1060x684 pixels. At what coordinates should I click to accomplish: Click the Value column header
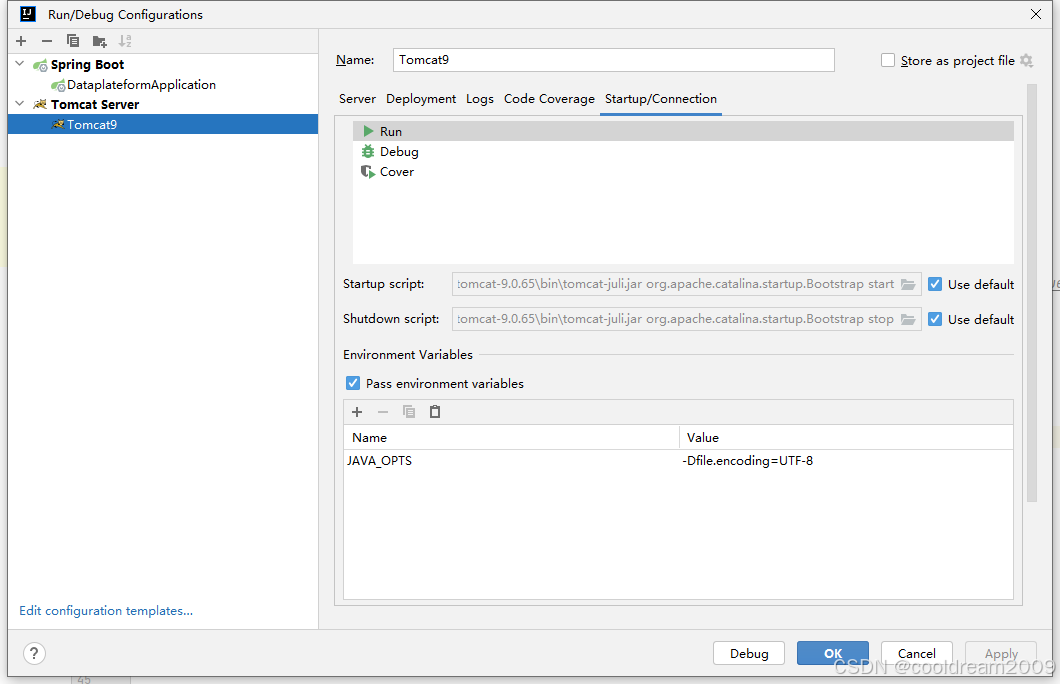pos(846,437)
